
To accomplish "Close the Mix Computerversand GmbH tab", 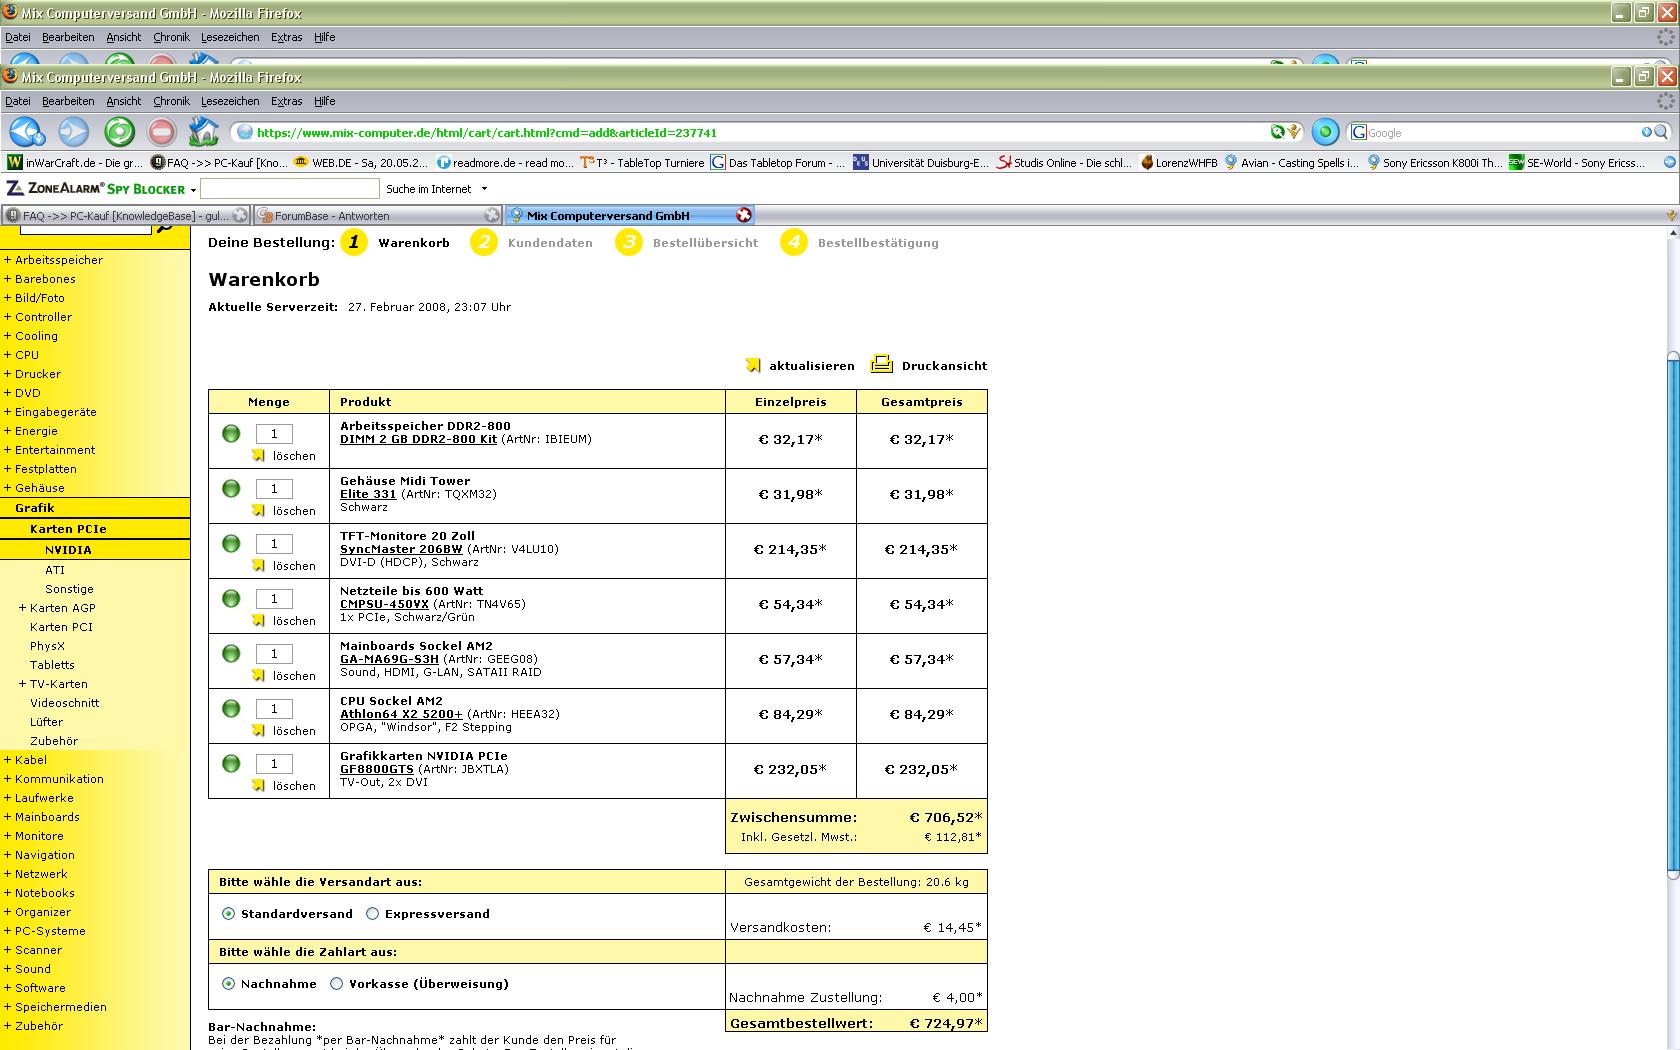I will (x=743, y=215).
